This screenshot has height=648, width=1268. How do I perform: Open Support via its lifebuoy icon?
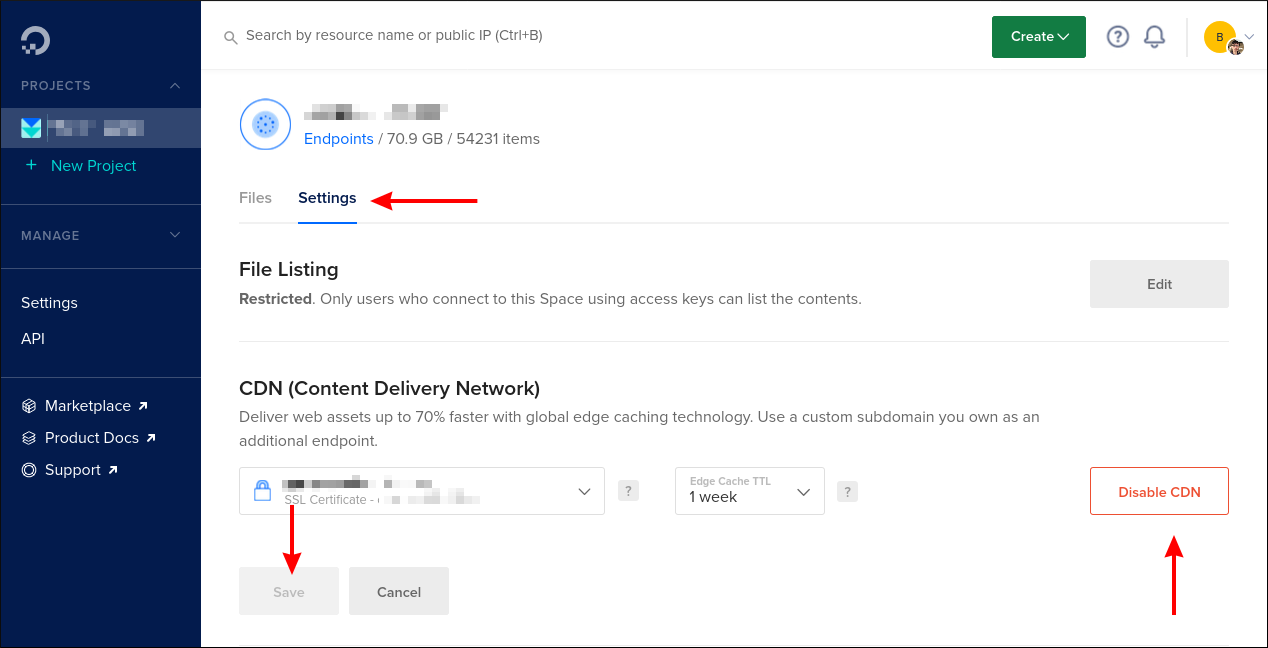[28, 469]
